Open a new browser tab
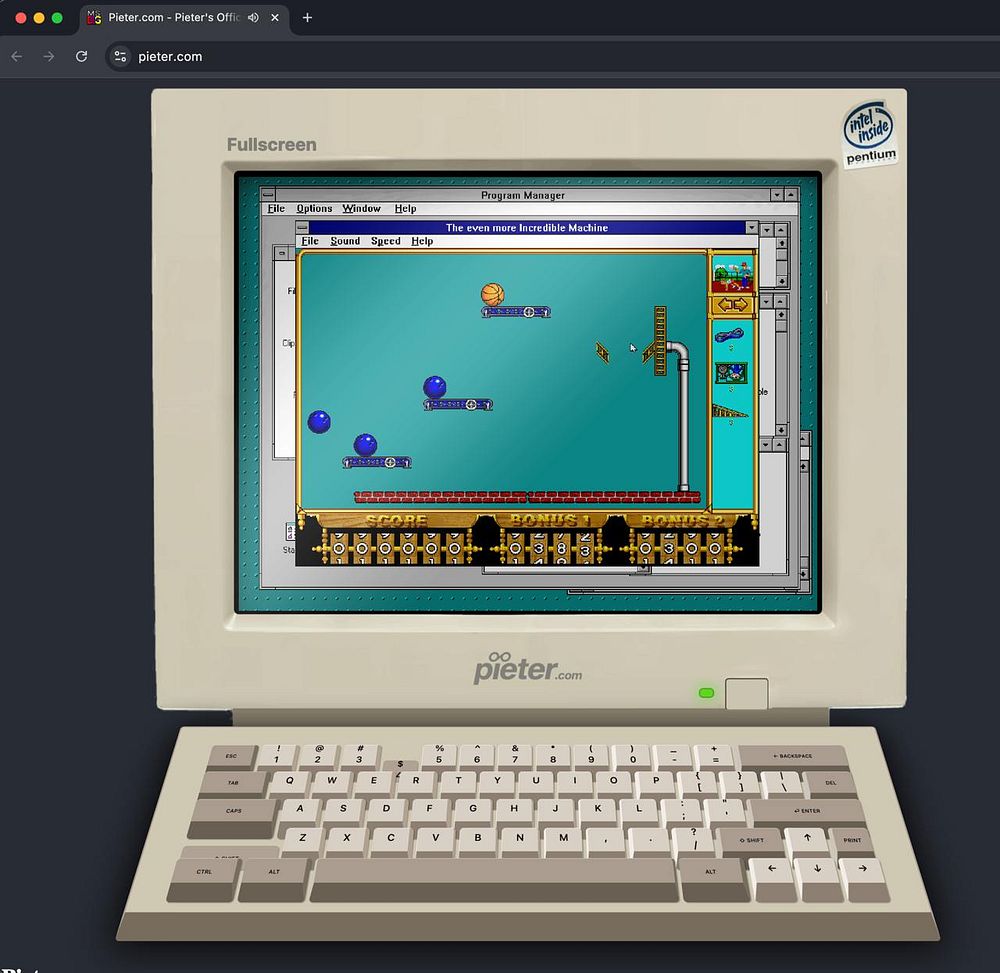1000x973 pixels. pos(307,18)
